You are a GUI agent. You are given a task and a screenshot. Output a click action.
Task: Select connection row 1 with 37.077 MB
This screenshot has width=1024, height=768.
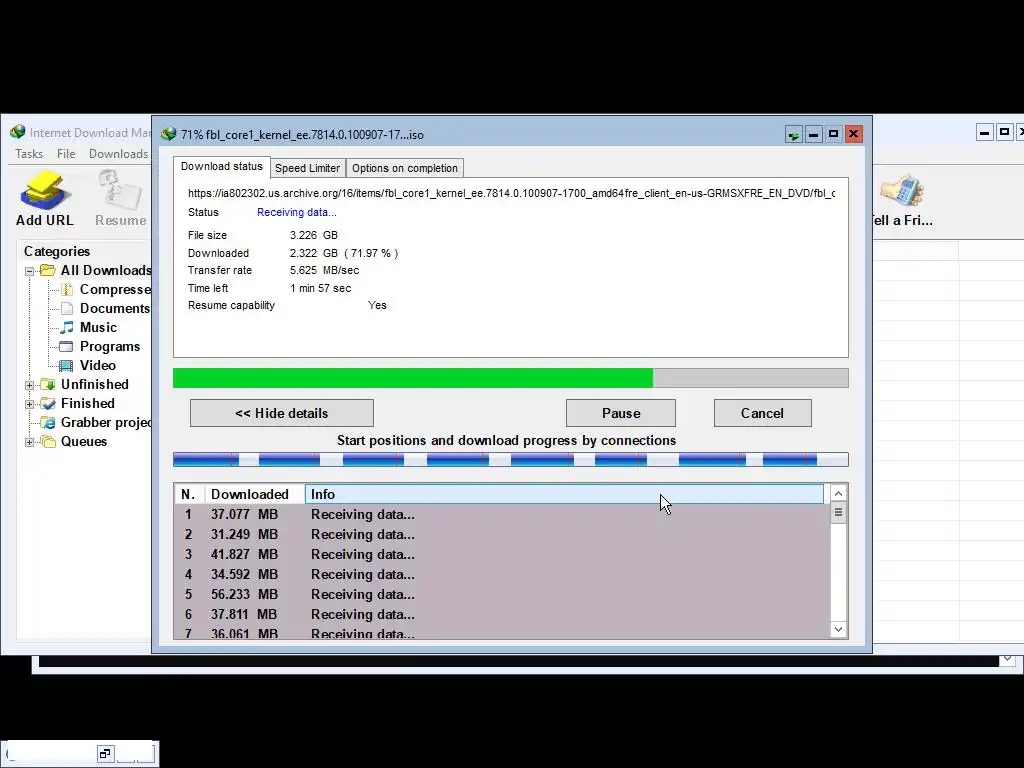point(502,515)
